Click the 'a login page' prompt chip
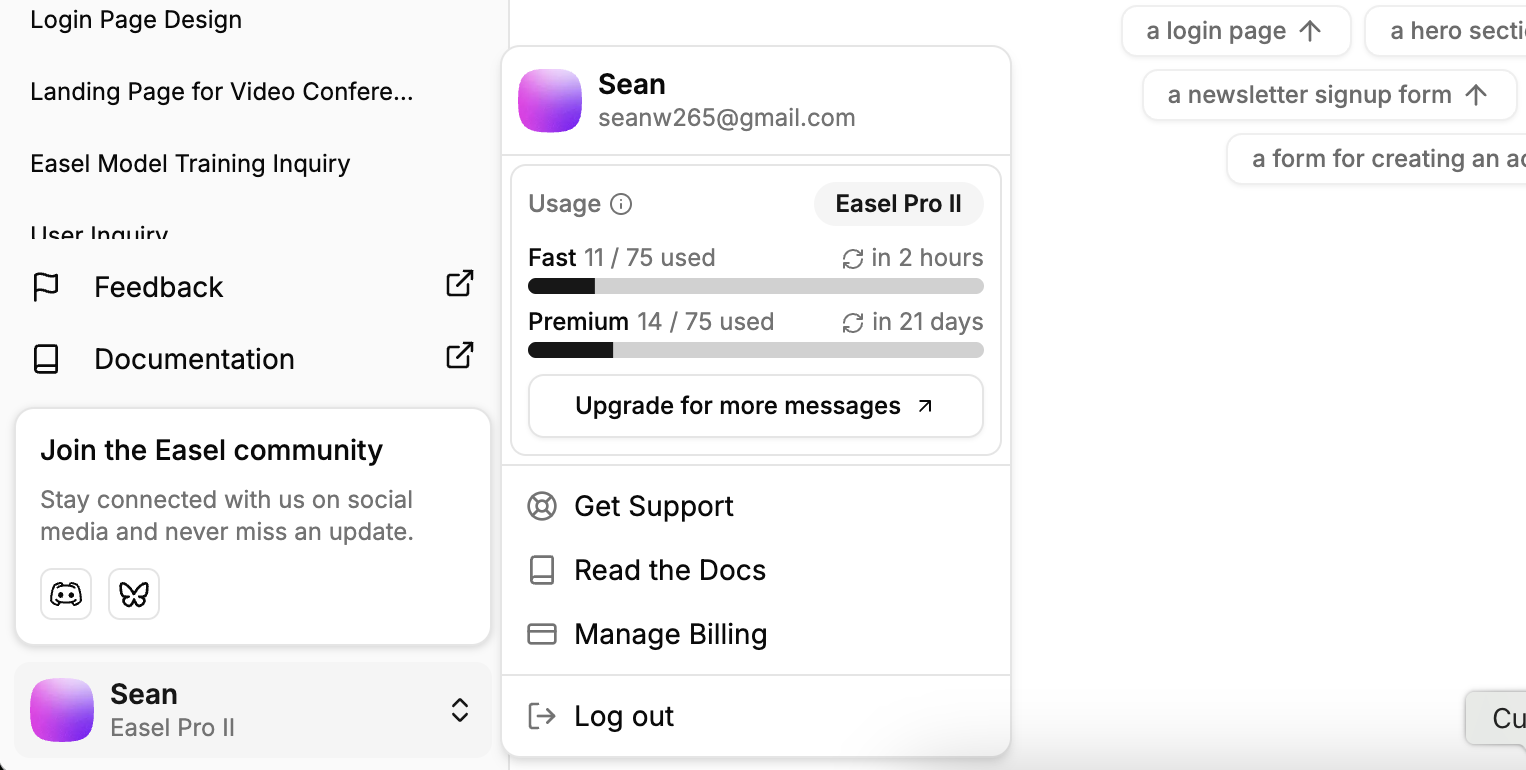 tap(1236, 30)
